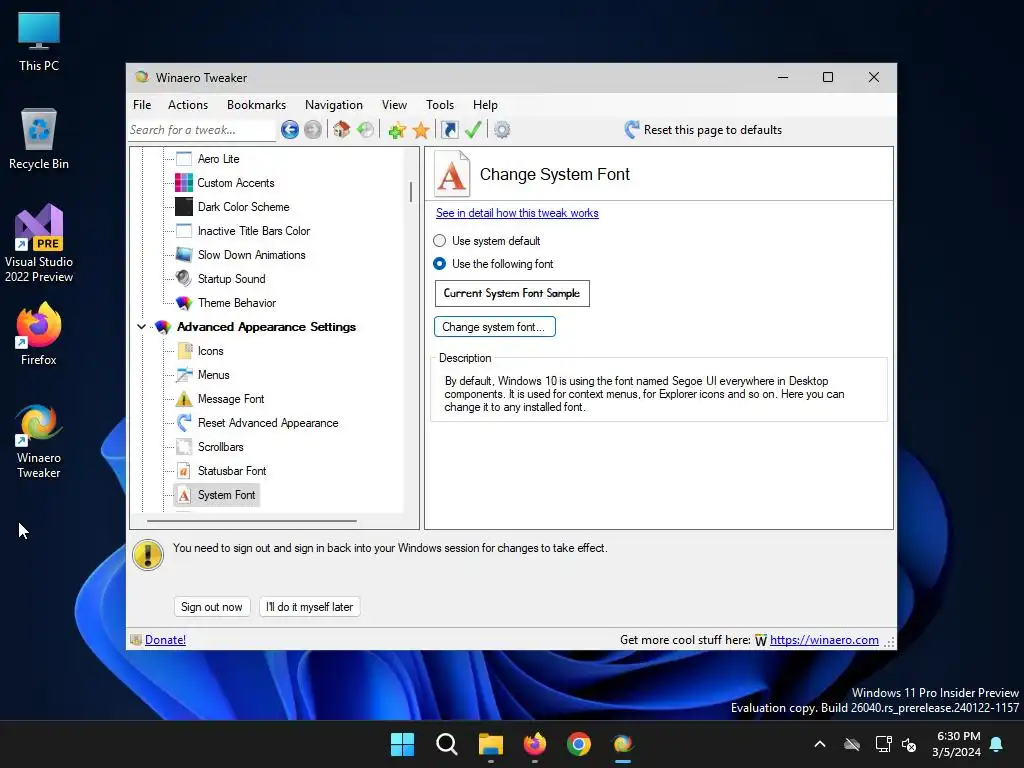
Task: Select Theme Behavior in the tree
Action: coord(236,303)
